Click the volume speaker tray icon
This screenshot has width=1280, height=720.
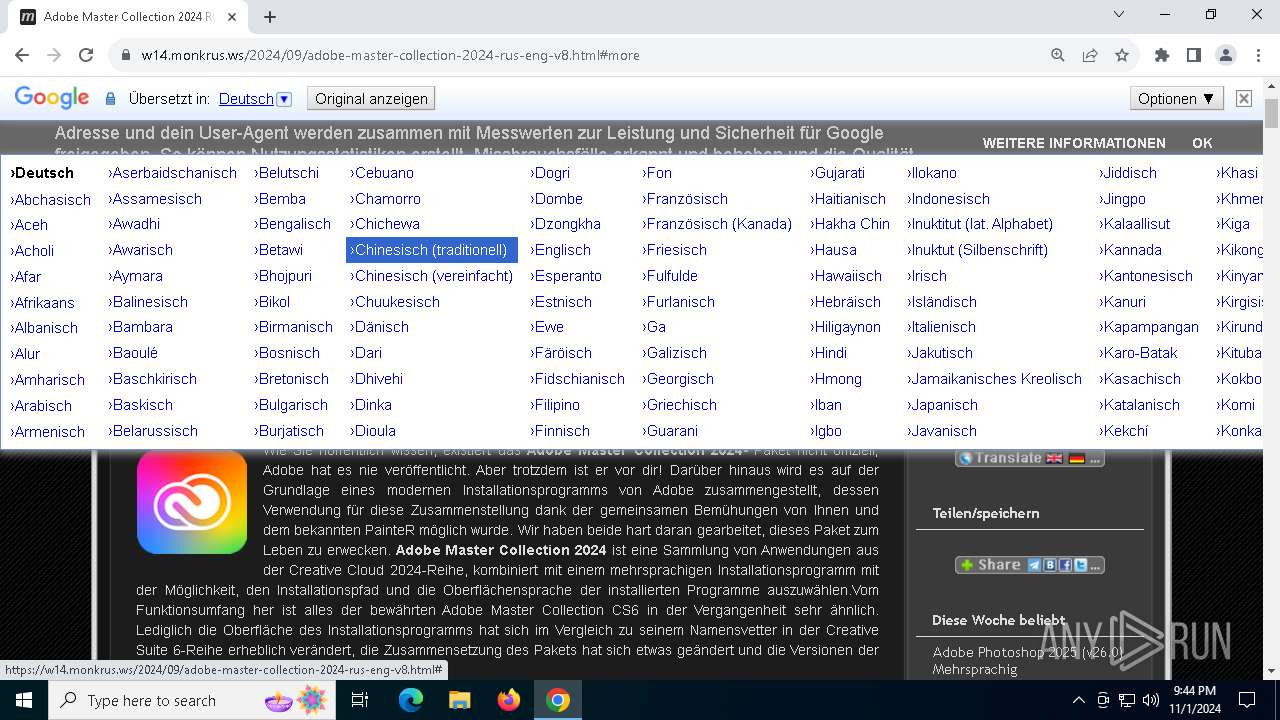point(1150,700)
